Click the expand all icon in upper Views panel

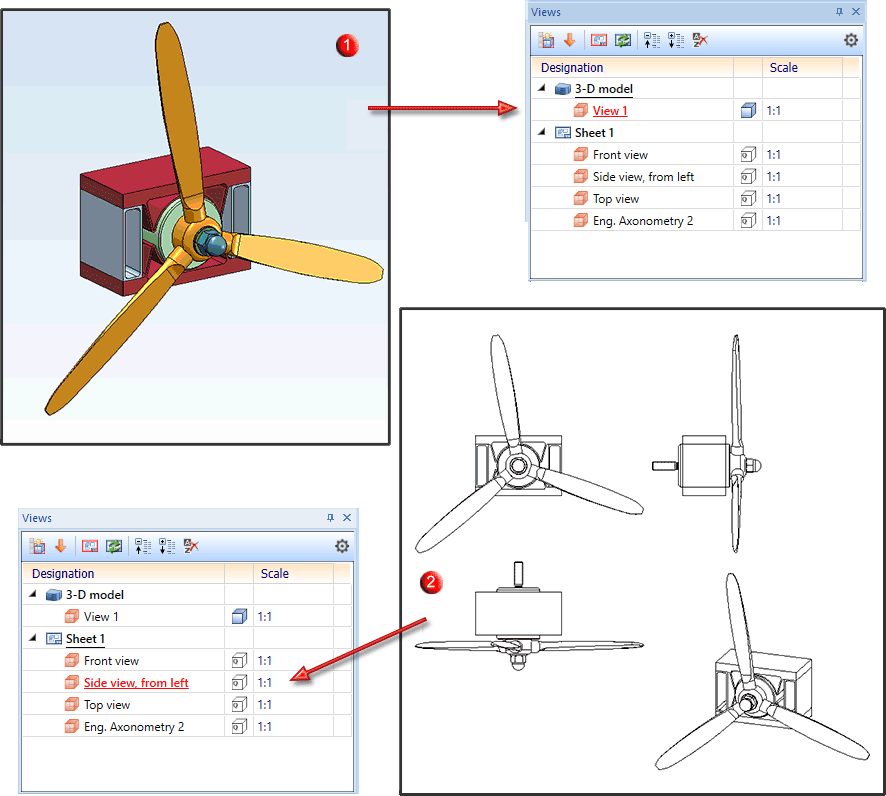click(x=676, y=40)
